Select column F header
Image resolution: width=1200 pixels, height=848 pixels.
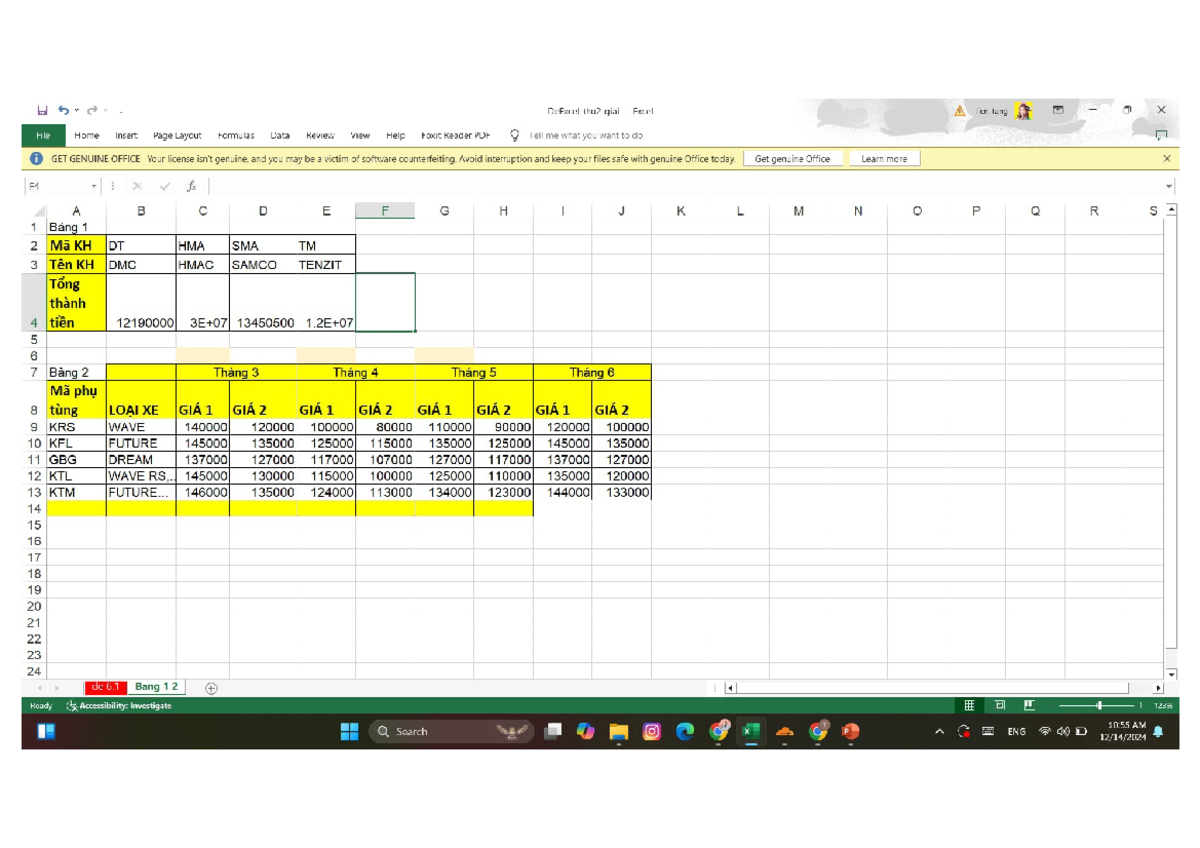[385, 211]
